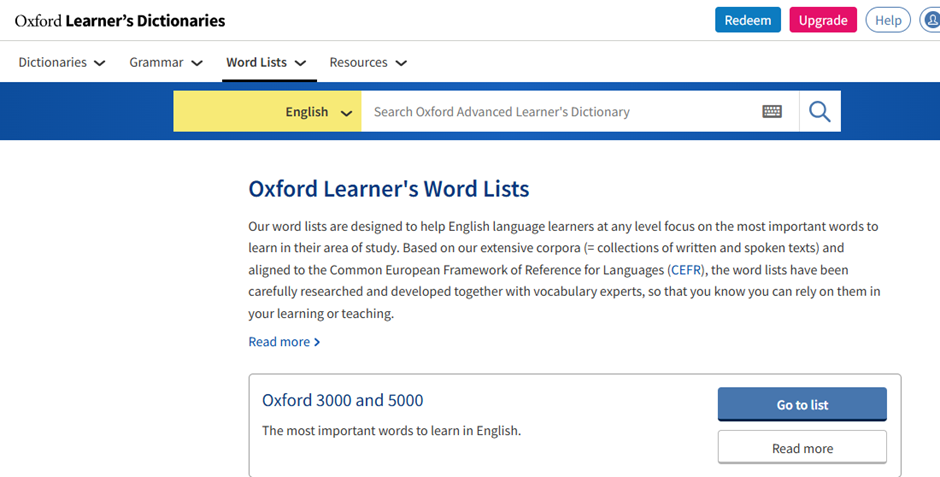Image resolution: width=940 pixels, height=477 pixels.
Task: Open the Dictionaries menu
Action: (x=62, y=62)
